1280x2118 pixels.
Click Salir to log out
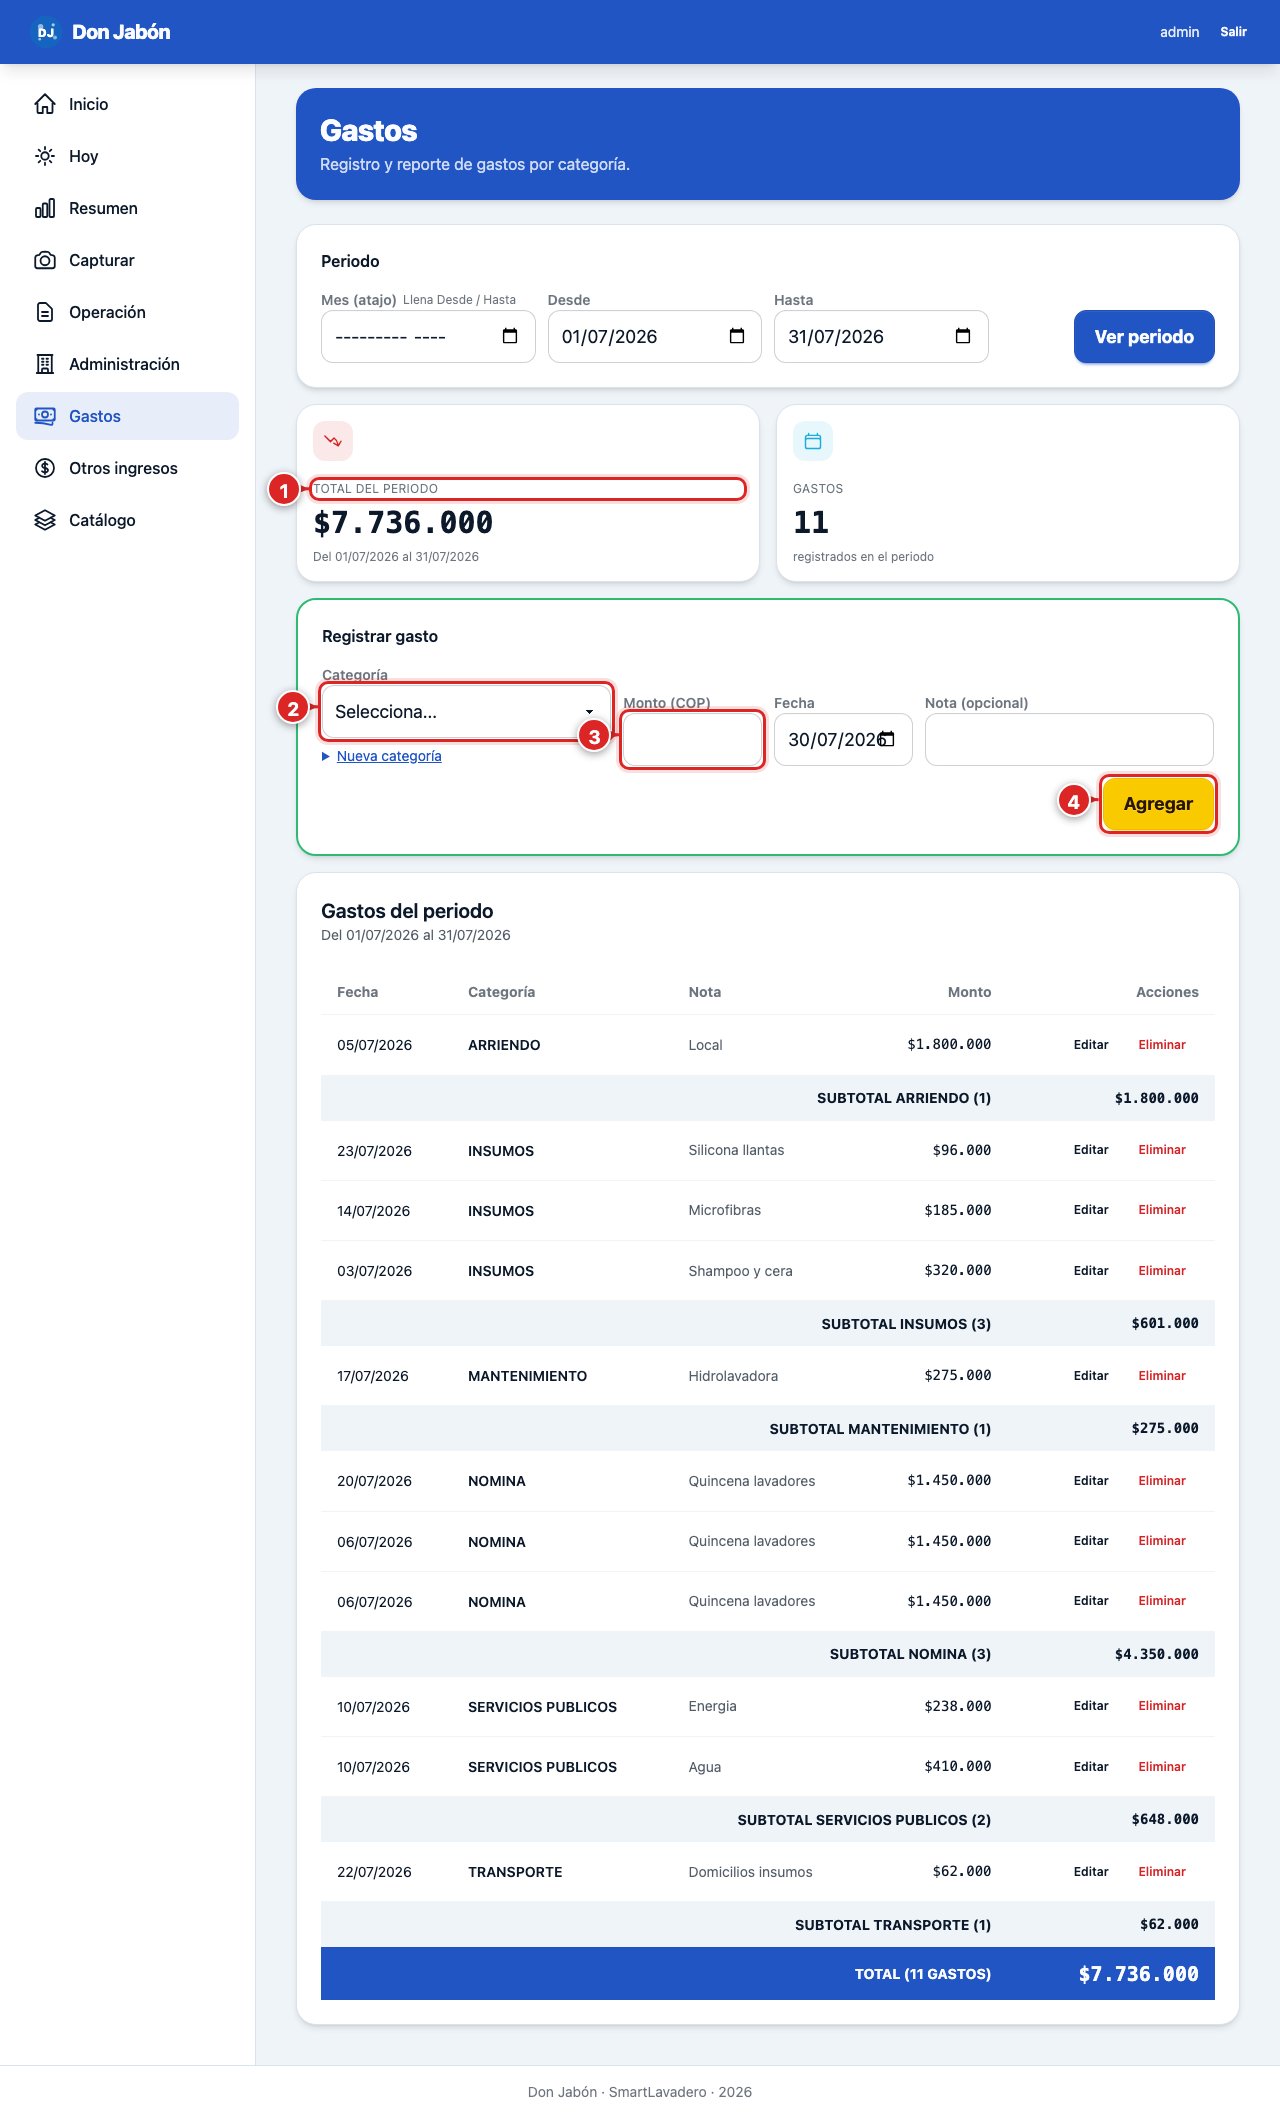point(1233,32)
